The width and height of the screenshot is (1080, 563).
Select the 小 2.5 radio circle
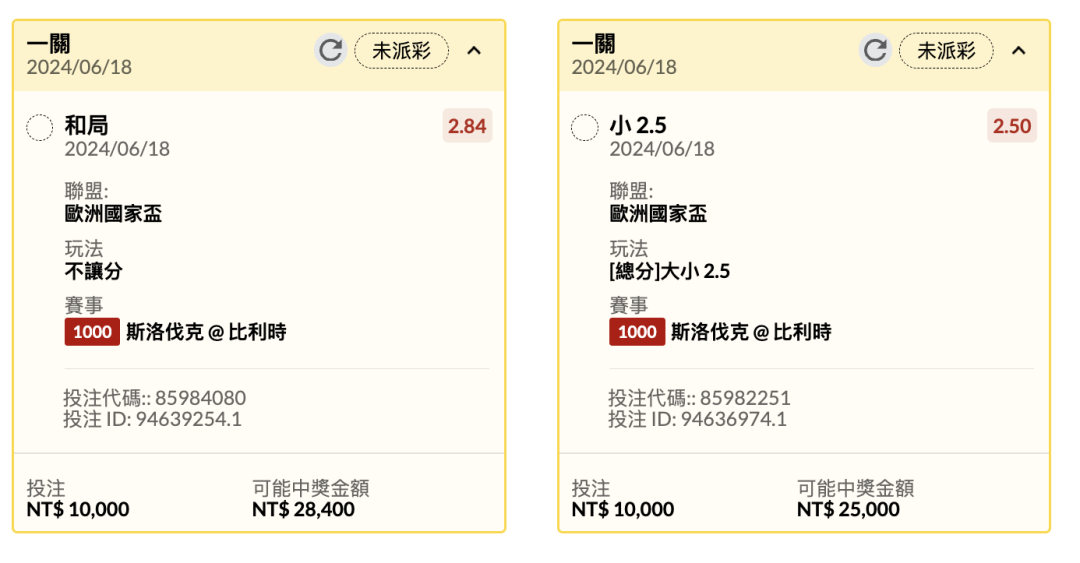584,127
